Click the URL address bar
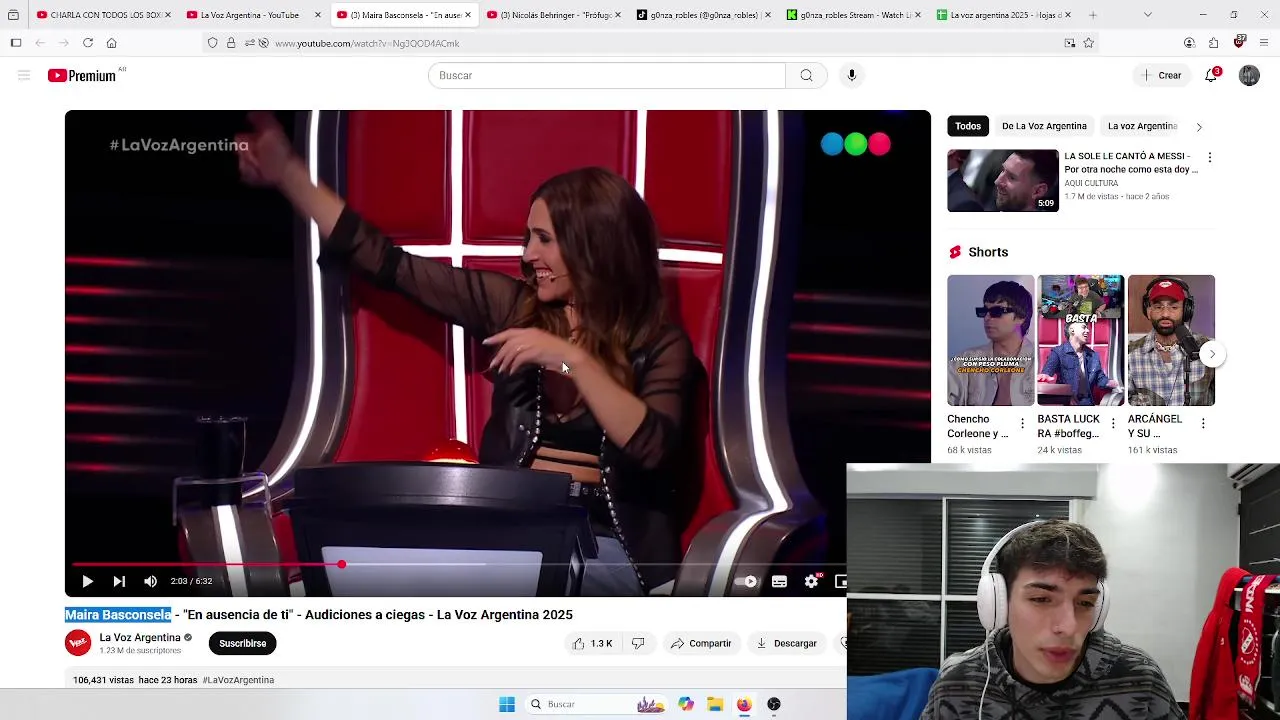This screenshot has width=1280, height=720. tap(650, 43)
